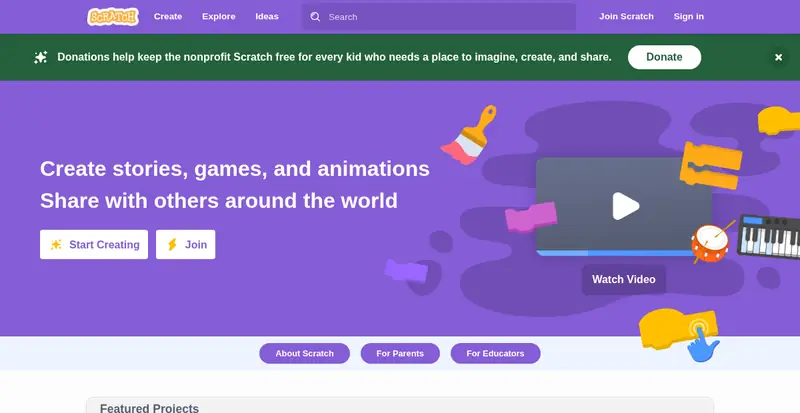The width and height of the screenshot is (800, 413).
Task: Click the sparkle icon in donation banner
Action: click(x=41, y=57)
